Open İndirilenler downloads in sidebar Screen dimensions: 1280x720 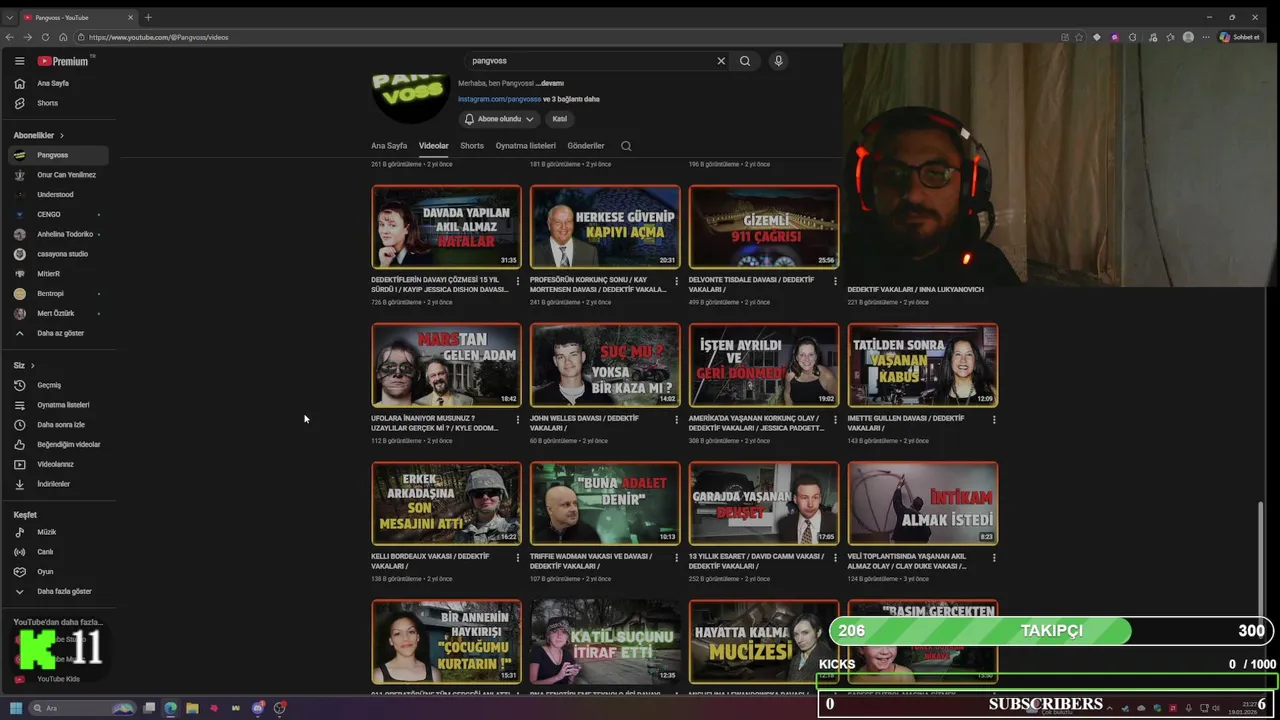pos(58,484)
